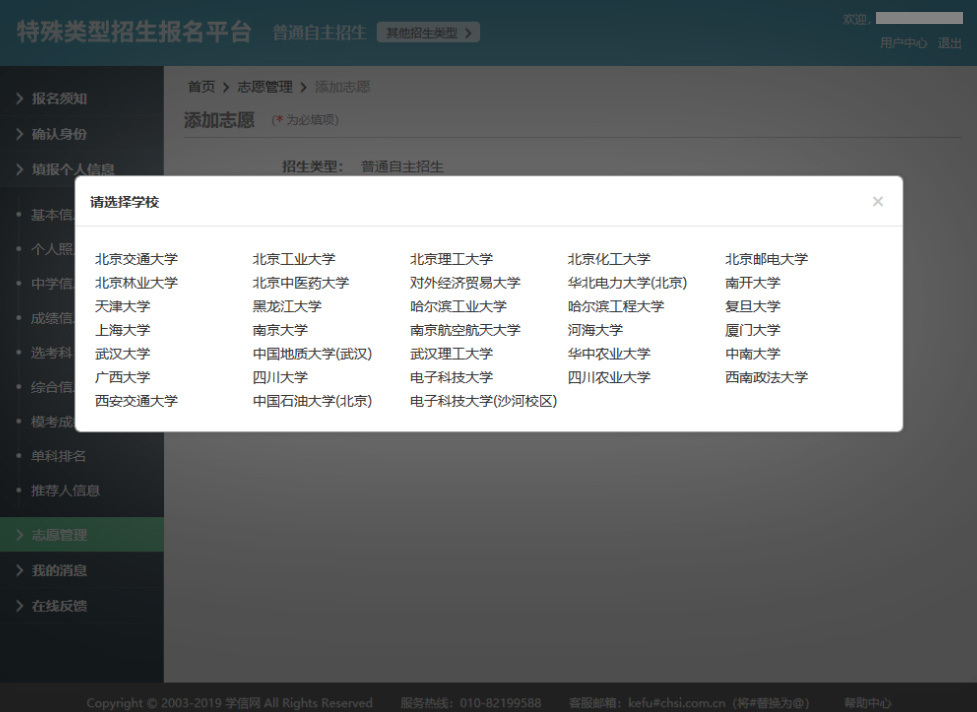
Task: Choose 四川大学
Action: click(x=280, y=377)
